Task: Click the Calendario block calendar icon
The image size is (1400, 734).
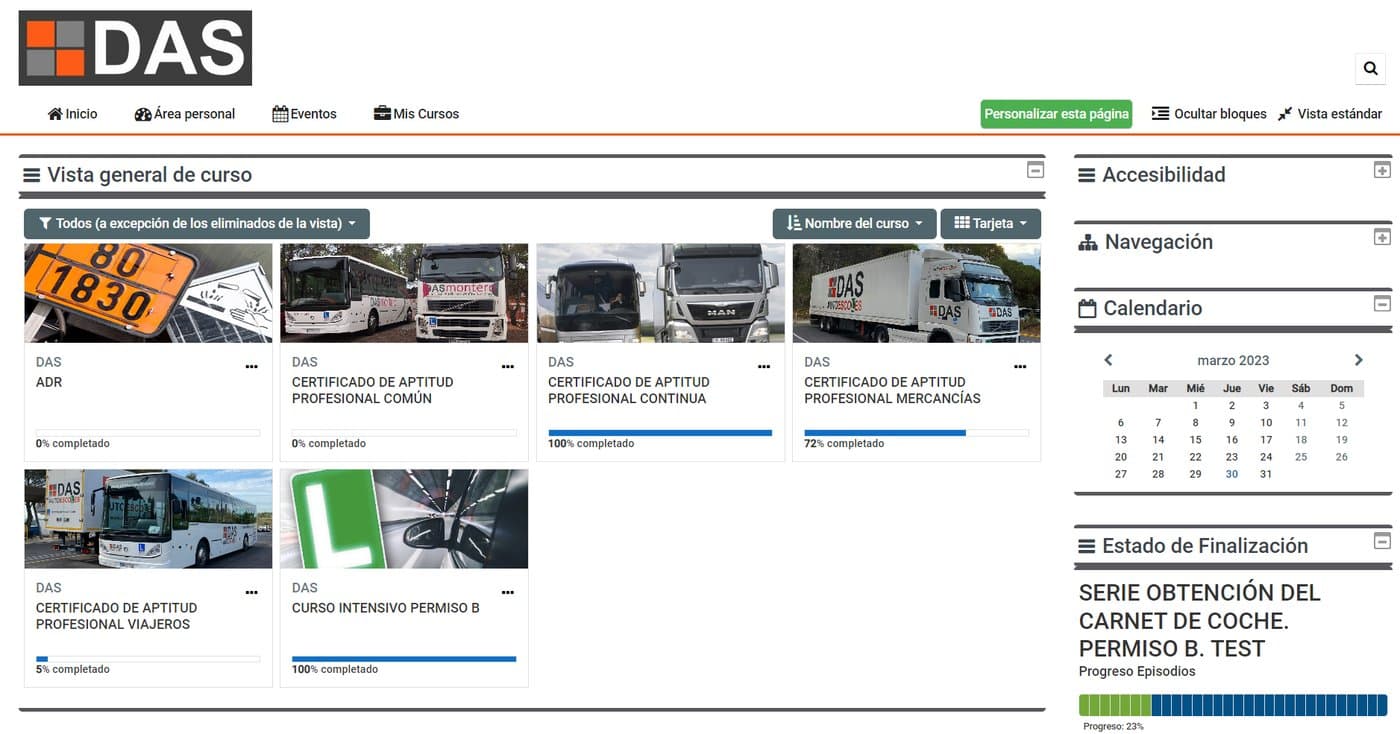Action: (x=1087, y=309)
